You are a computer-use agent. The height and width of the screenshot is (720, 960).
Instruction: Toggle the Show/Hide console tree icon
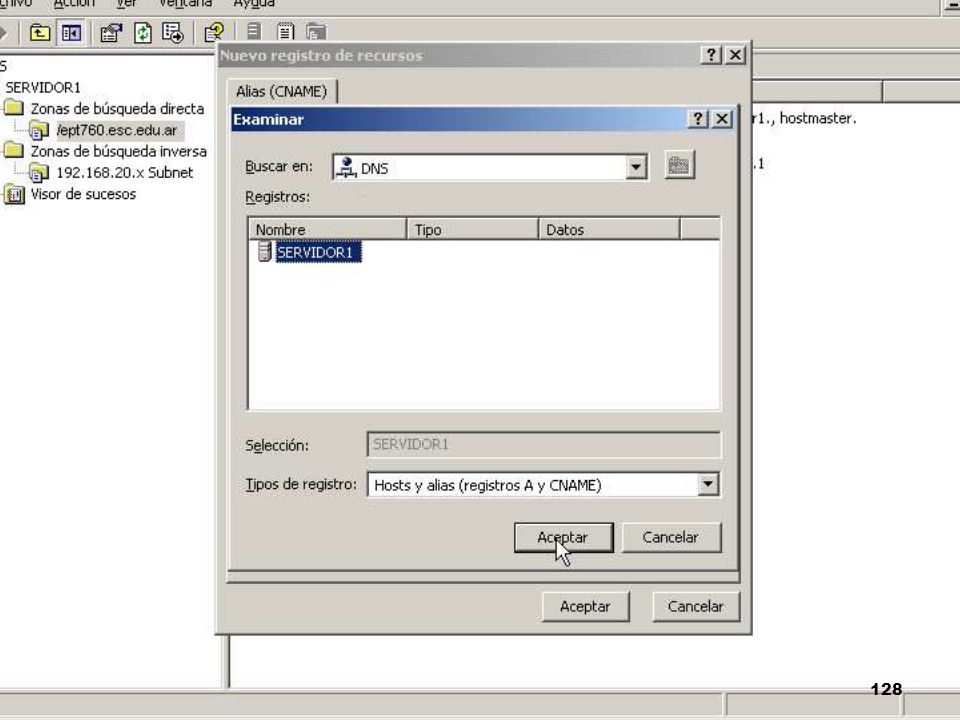(71, 32)
